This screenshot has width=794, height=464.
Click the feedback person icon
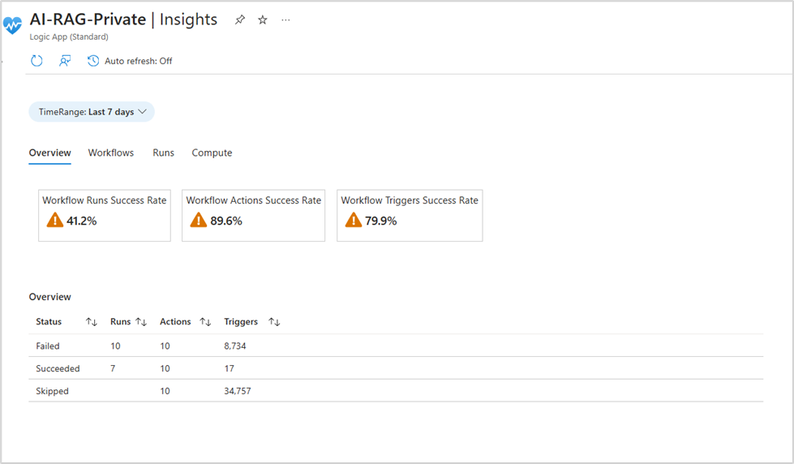pyautogui.click(x=65, y=61)
